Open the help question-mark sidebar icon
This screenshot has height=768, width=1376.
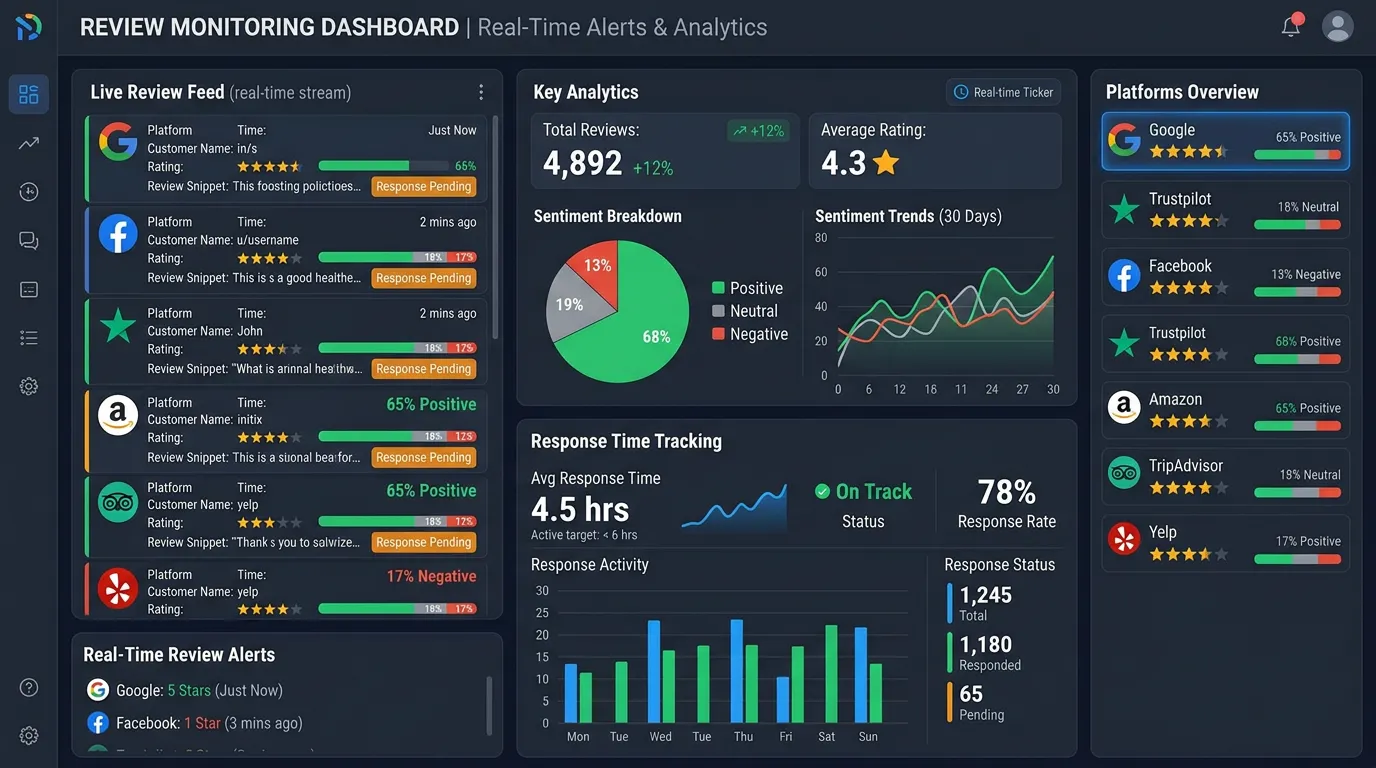pos(29,687)
